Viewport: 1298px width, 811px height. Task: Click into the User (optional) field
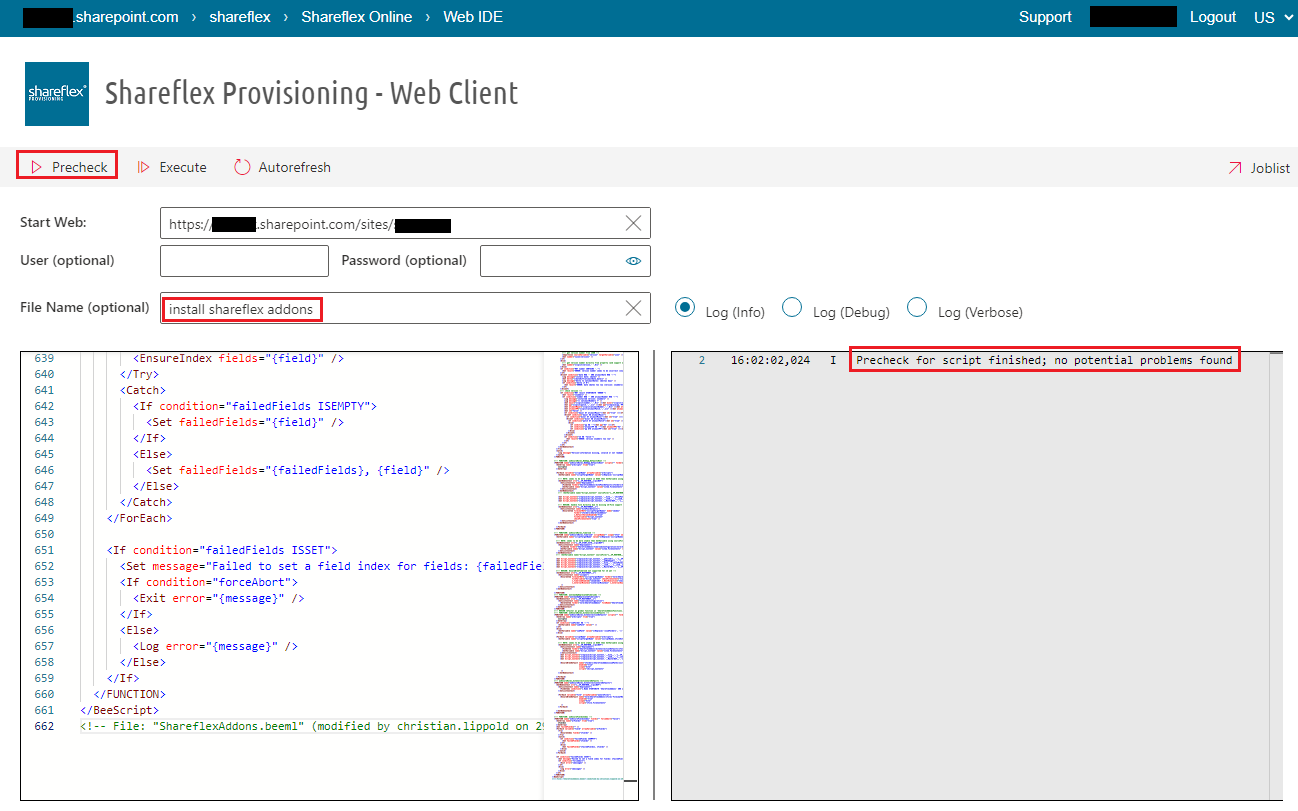pyautogui.click(x=244, y=260)
